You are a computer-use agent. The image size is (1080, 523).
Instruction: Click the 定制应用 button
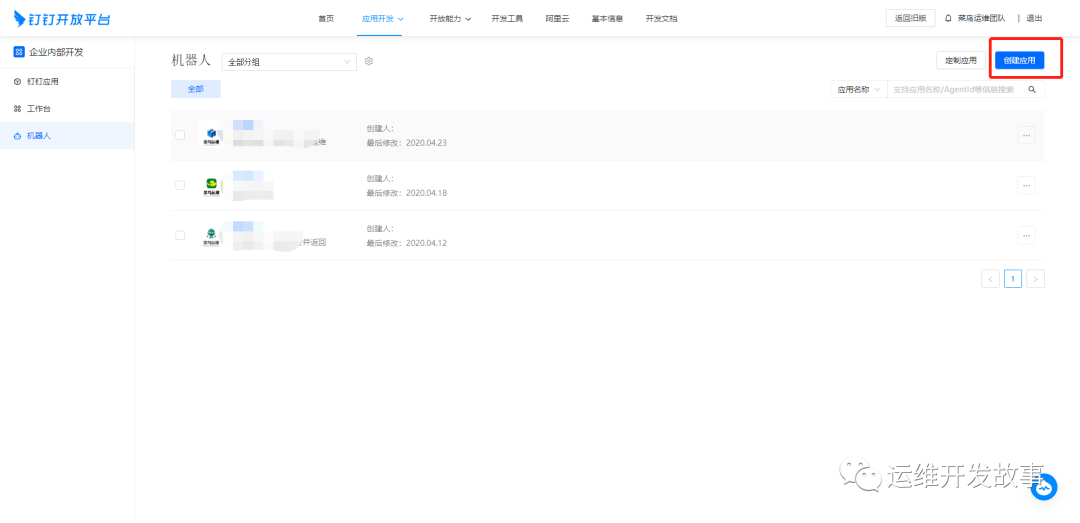(x=961, y=61)
